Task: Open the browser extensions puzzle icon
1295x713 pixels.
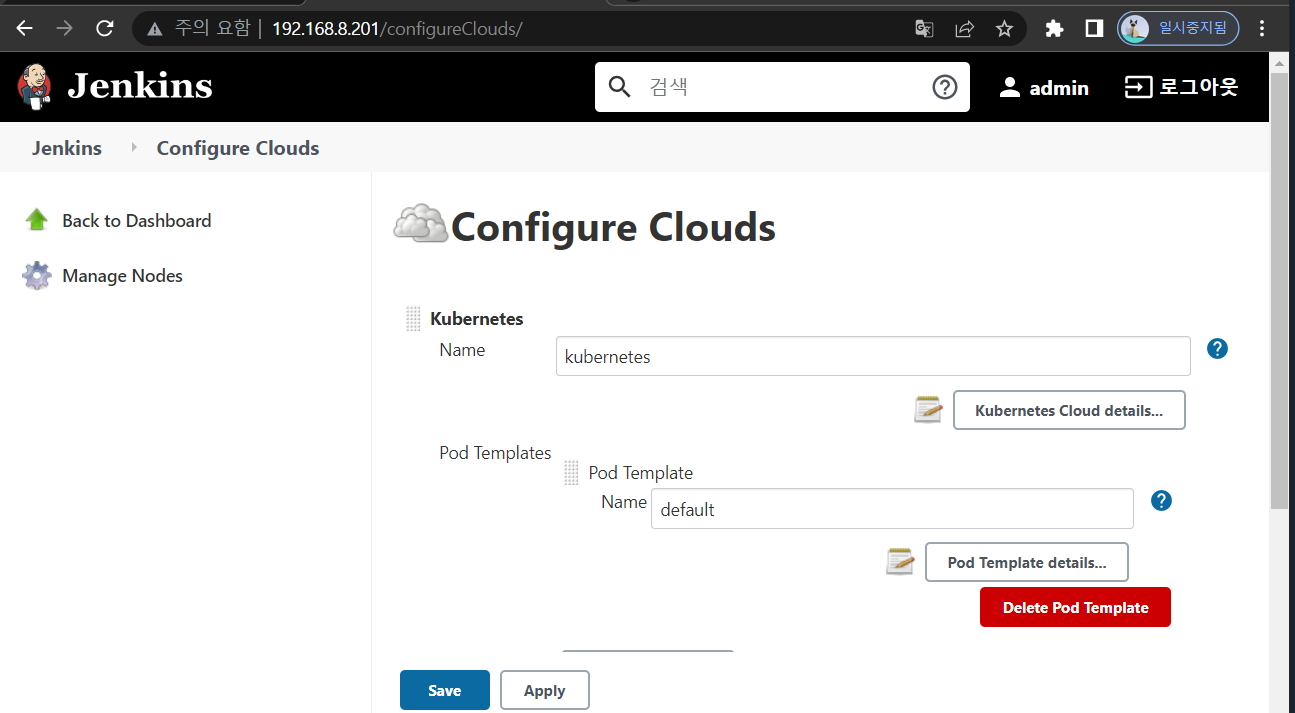Action: click(x=1054, y=29)
